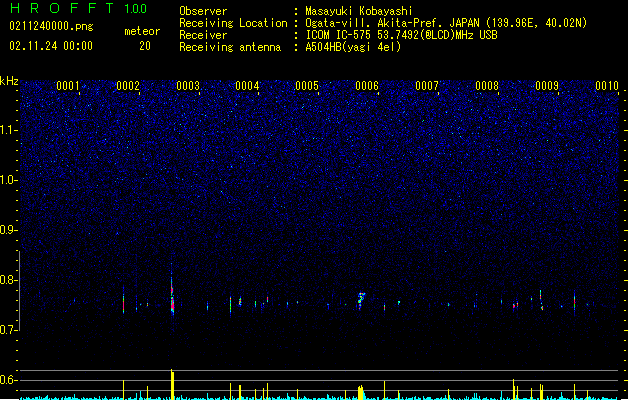The height and width of the screenshot is (400, 629).
Task: Click the Observer label
Action: (x=203, y=11)
